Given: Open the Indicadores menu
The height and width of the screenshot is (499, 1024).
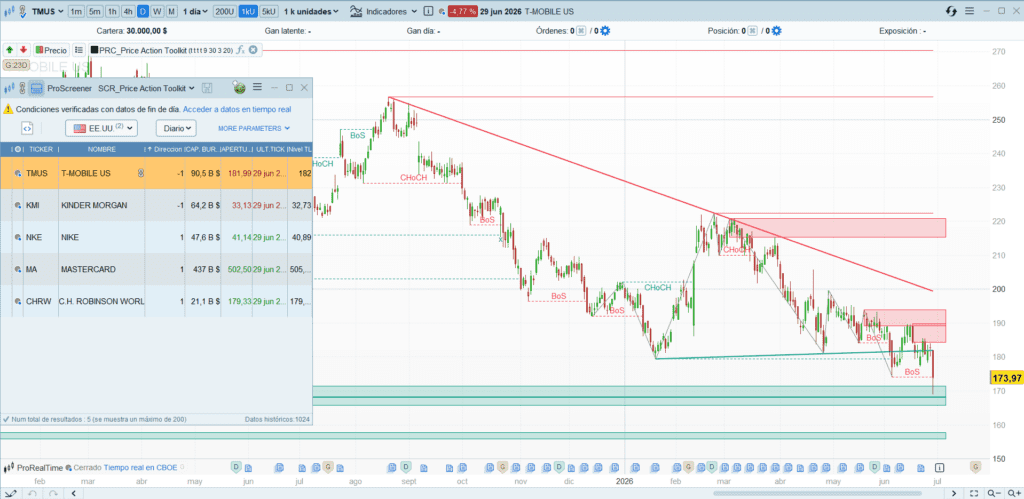Looking at the screenshot, I should pyautogui.click(x=383, y=11).
